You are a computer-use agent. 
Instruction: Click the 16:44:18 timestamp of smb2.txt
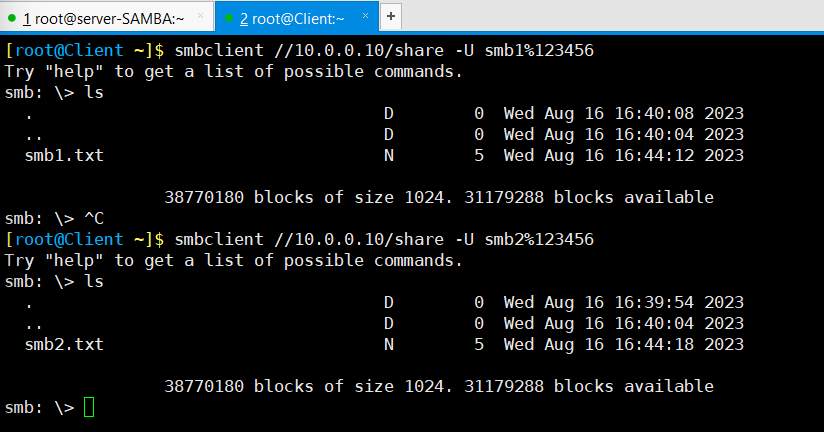click(654, 344)
